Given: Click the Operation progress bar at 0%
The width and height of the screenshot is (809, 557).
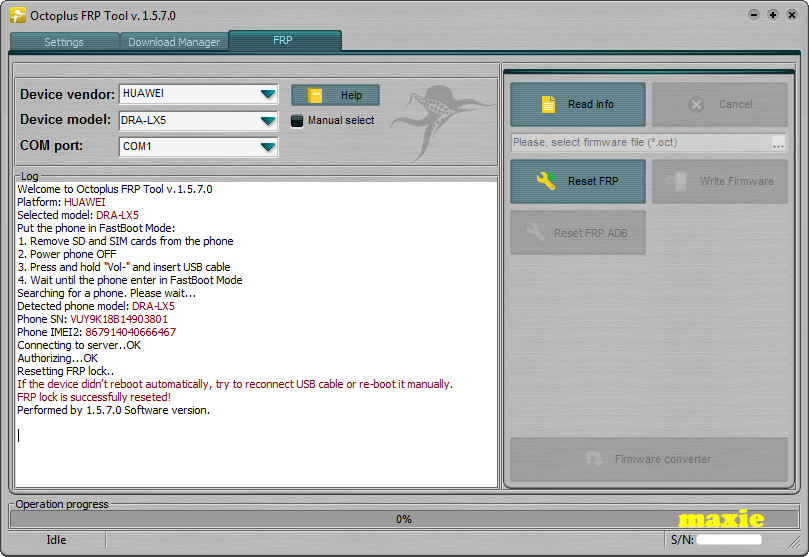Looking at the screenshot, I should pyautogui.click(x=404, y=519).
